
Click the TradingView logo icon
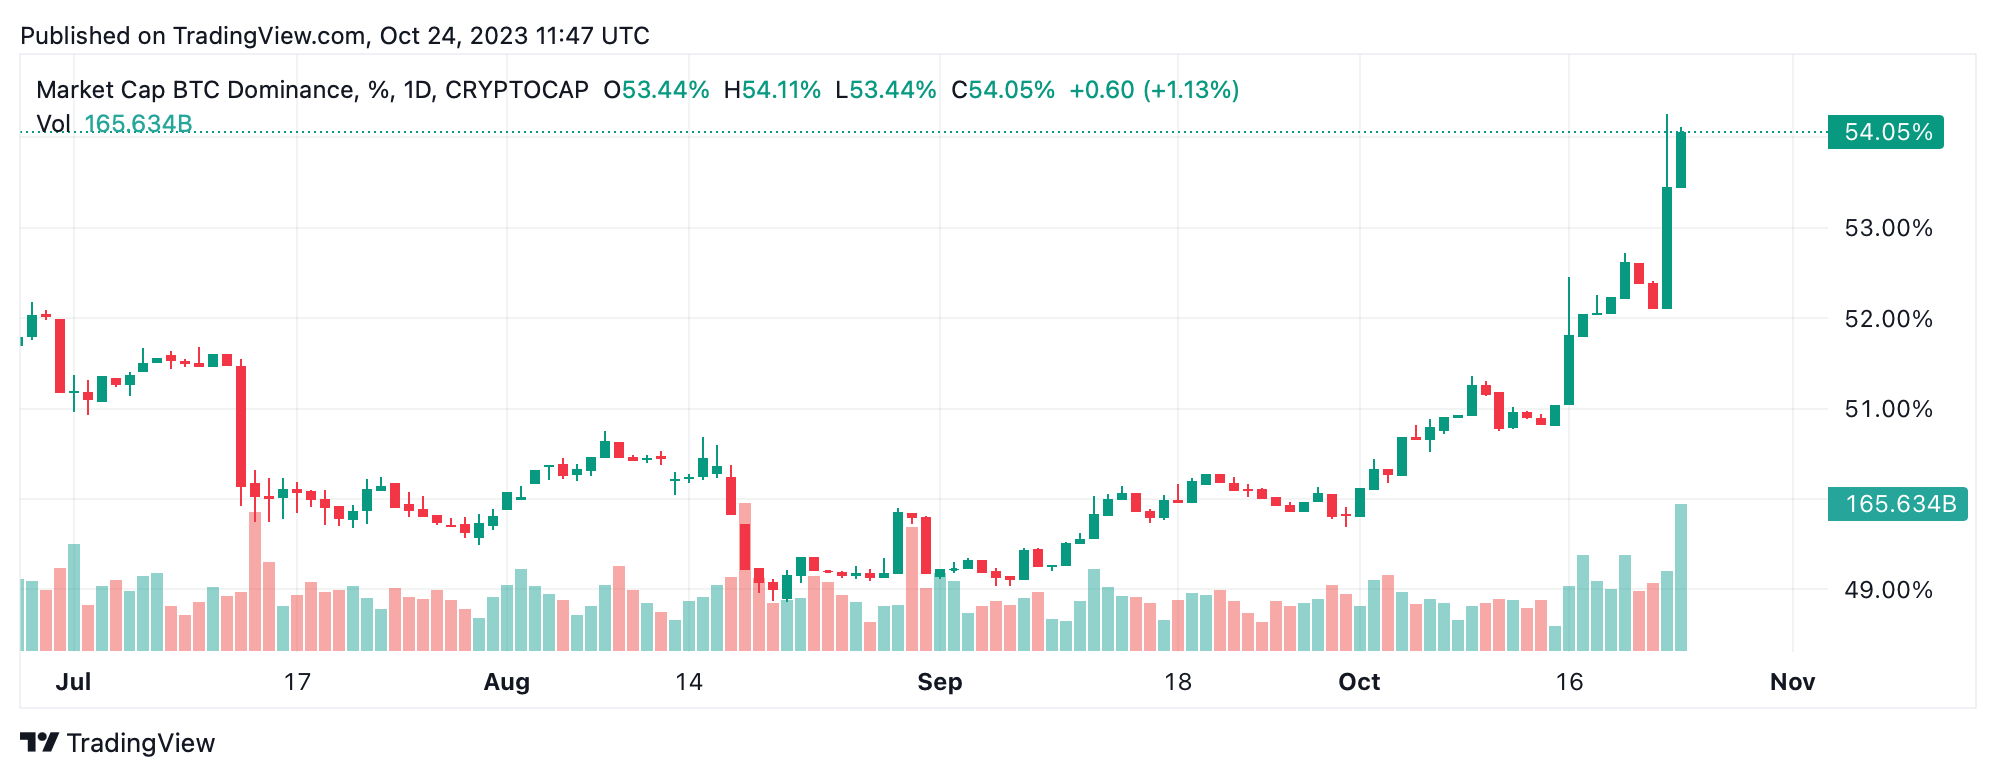click(x=40, y=743)
